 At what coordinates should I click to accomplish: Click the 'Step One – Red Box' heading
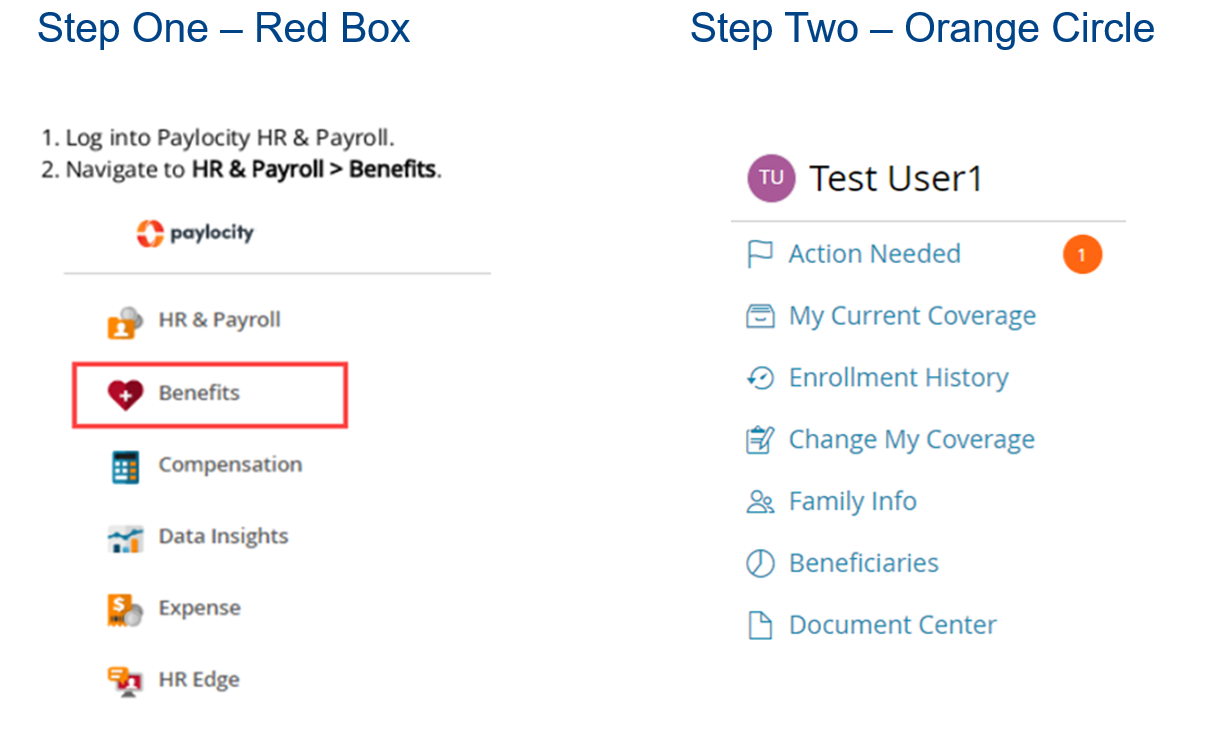pyautogui.click(x=223, y=28)
